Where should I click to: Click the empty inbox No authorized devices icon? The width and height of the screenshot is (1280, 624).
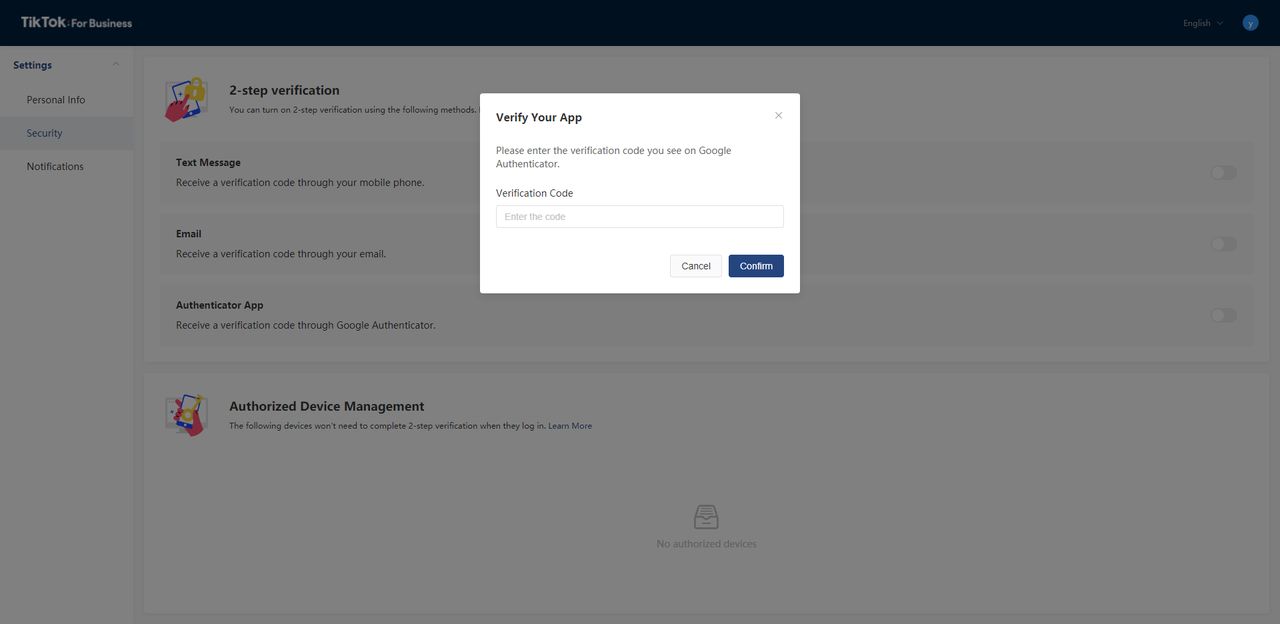point(706,517)
